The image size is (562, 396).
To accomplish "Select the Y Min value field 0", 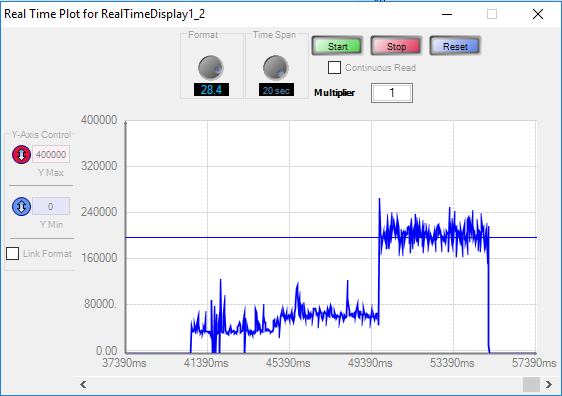I will point(51,206).
